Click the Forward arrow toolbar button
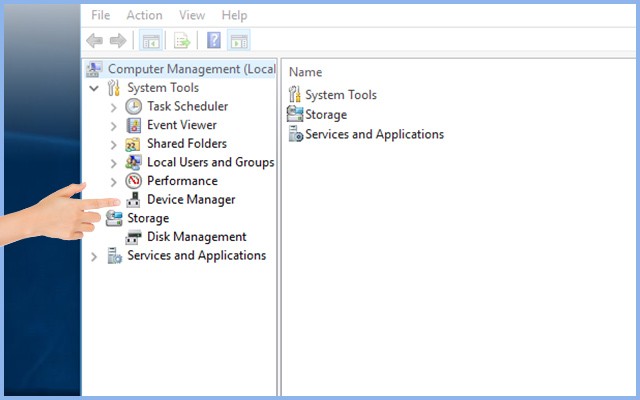Image resolution: width=640 pixels, height=400 pixels. click(x=117, y=41)
